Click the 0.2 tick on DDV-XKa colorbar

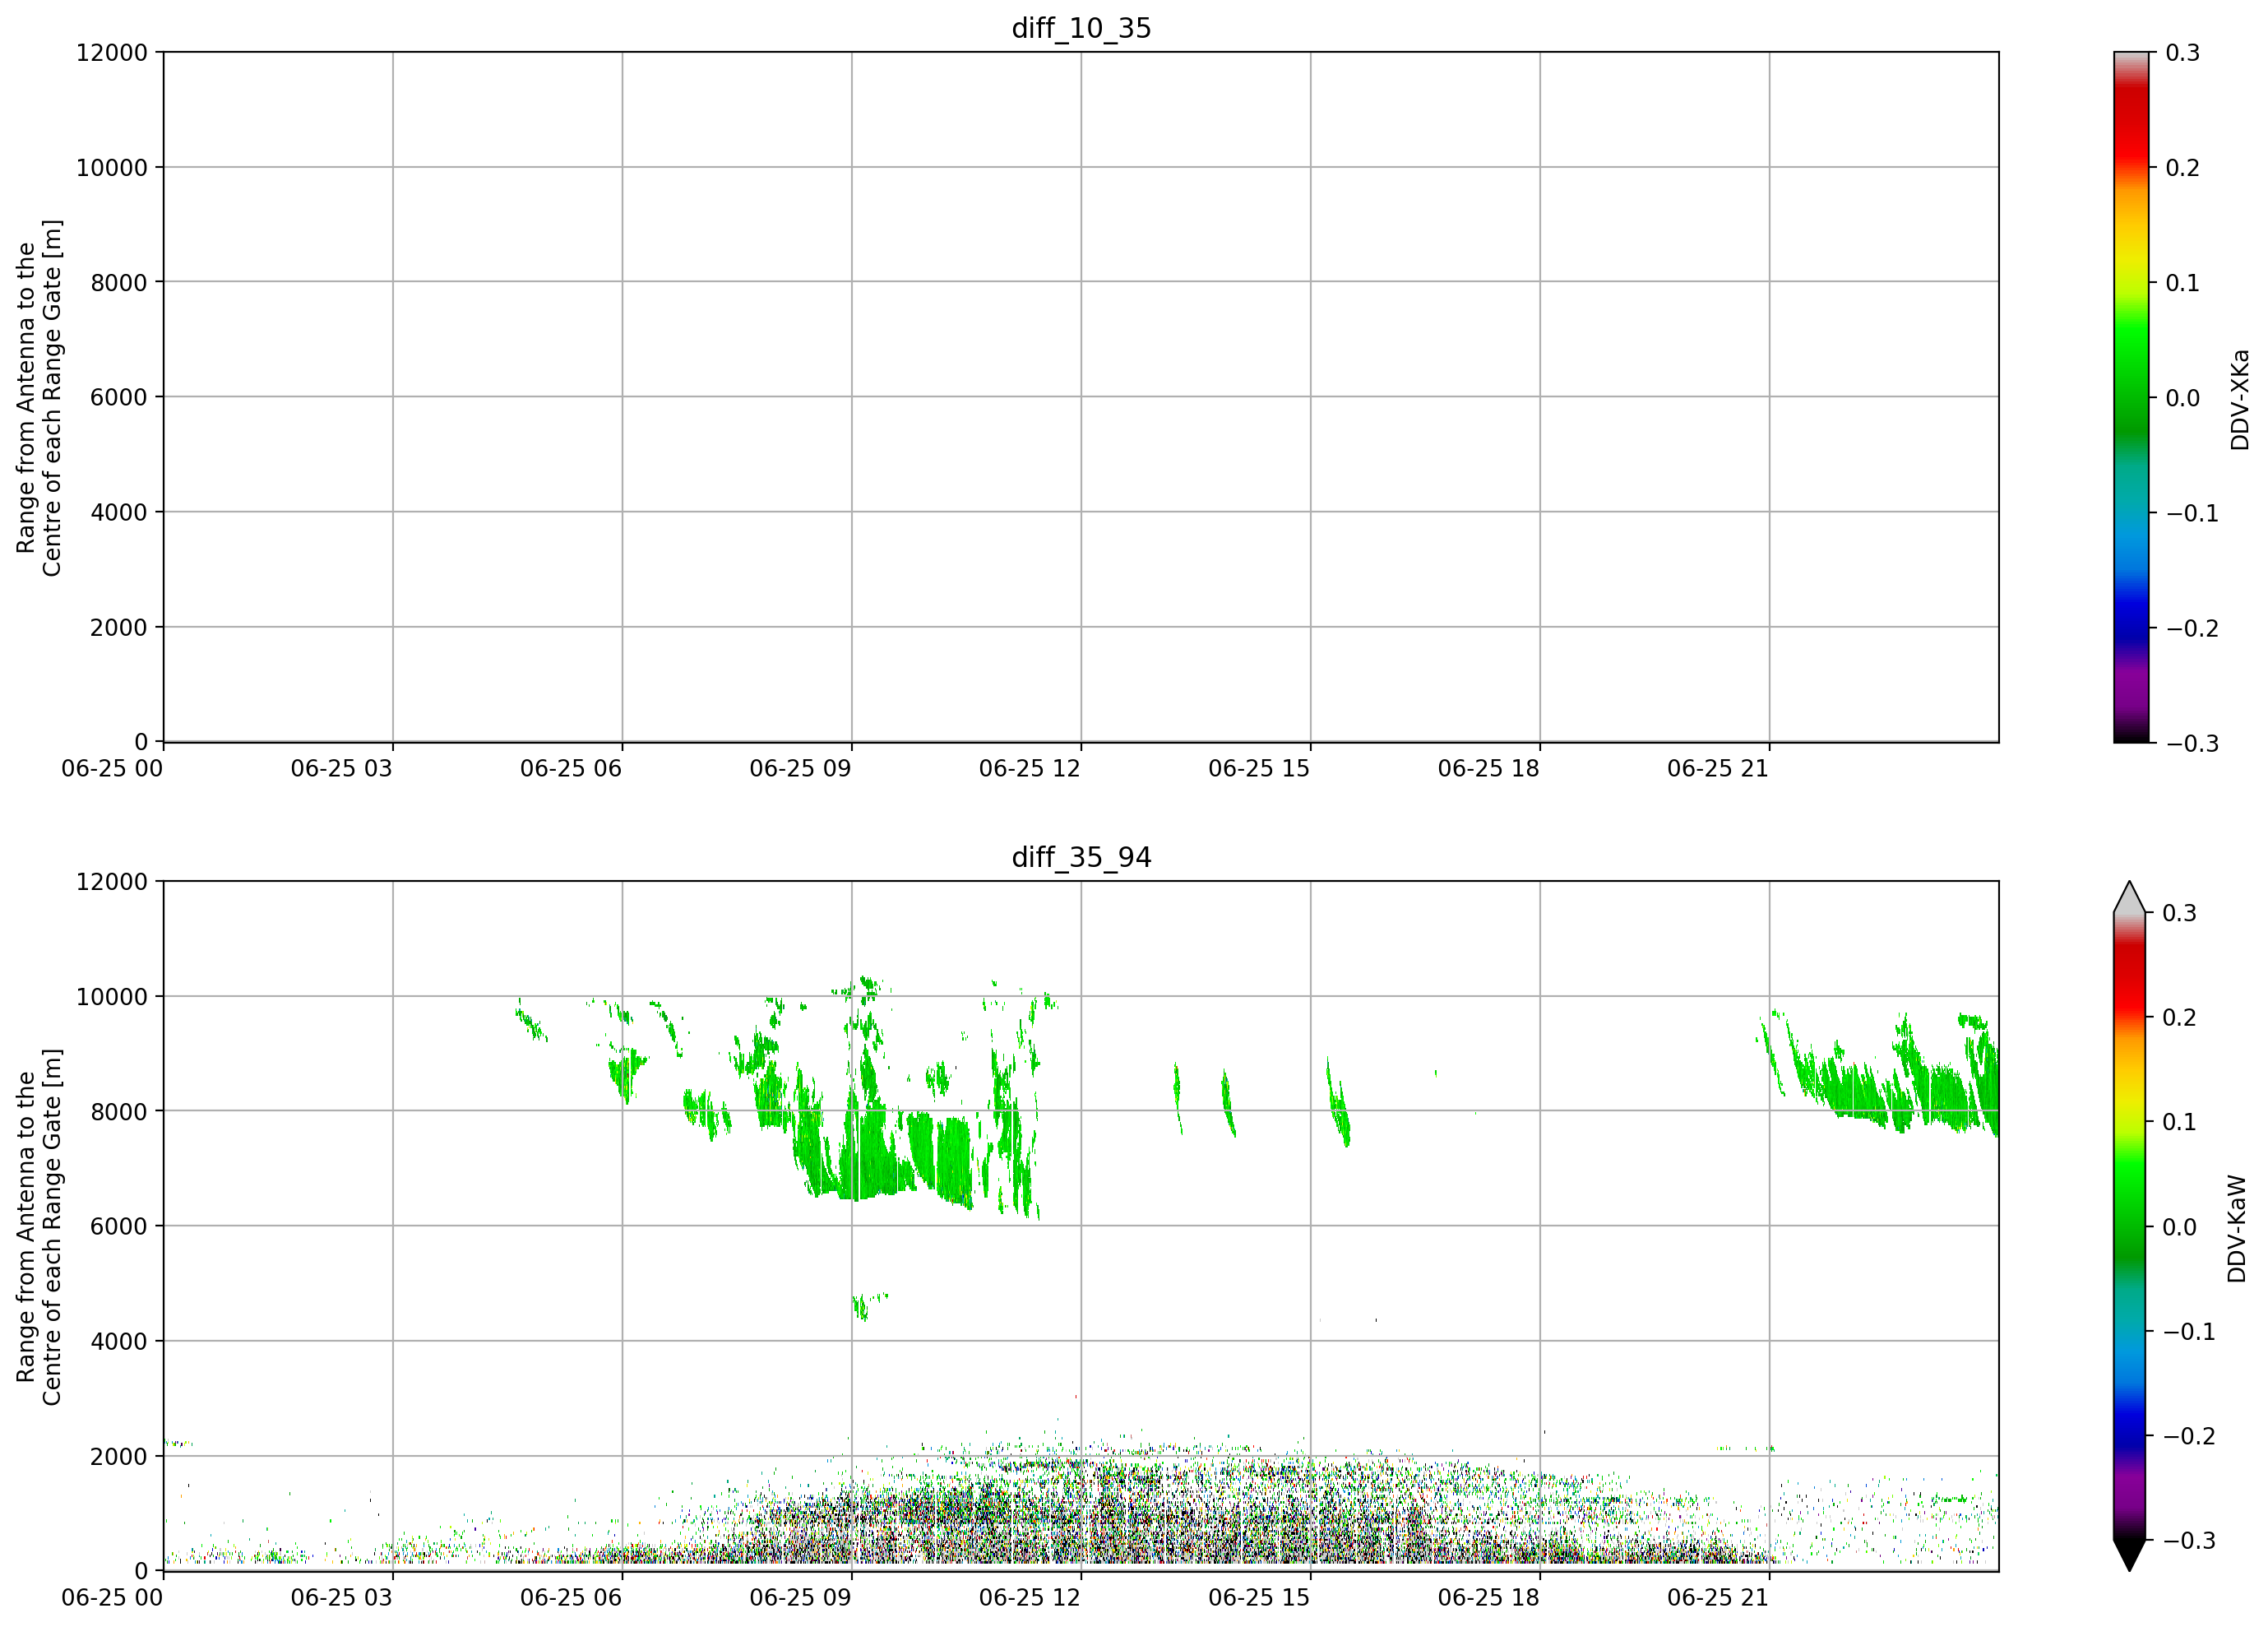[x=2183, y=167]
